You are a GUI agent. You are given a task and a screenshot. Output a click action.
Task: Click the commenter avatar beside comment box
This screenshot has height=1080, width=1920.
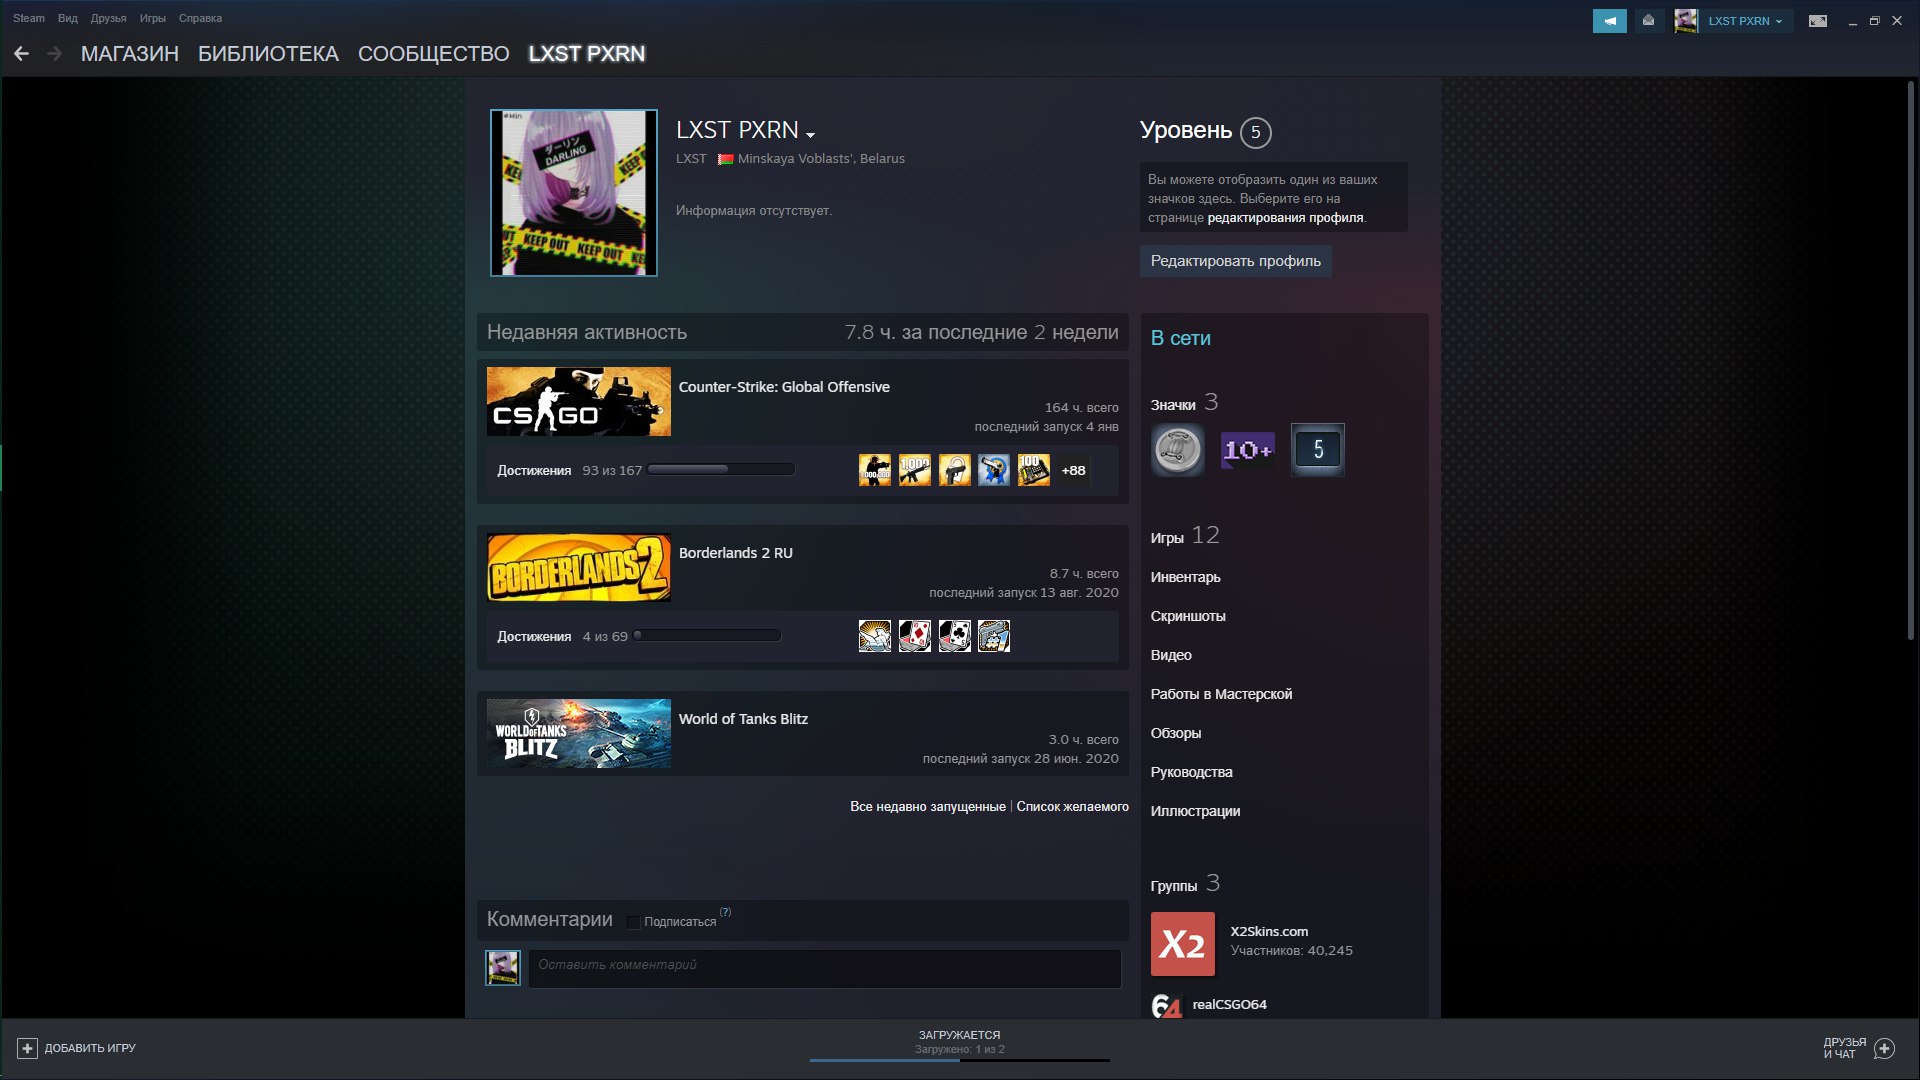tap(503, 968)
